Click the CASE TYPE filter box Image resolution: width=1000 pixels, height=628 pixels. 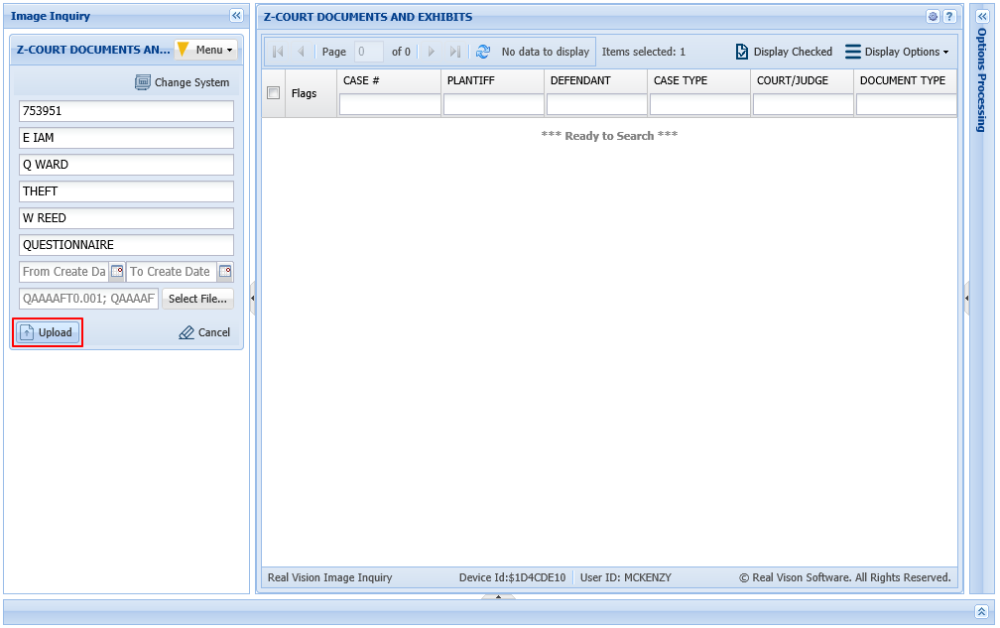[x=700, y=105]
